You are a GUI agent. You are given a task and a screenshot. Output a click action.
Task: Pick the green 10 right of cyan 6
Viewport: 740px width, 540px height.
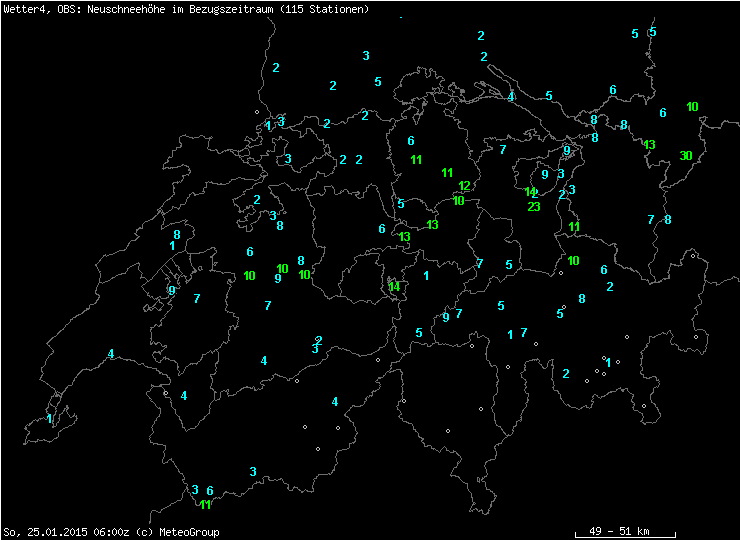(692, 107)
